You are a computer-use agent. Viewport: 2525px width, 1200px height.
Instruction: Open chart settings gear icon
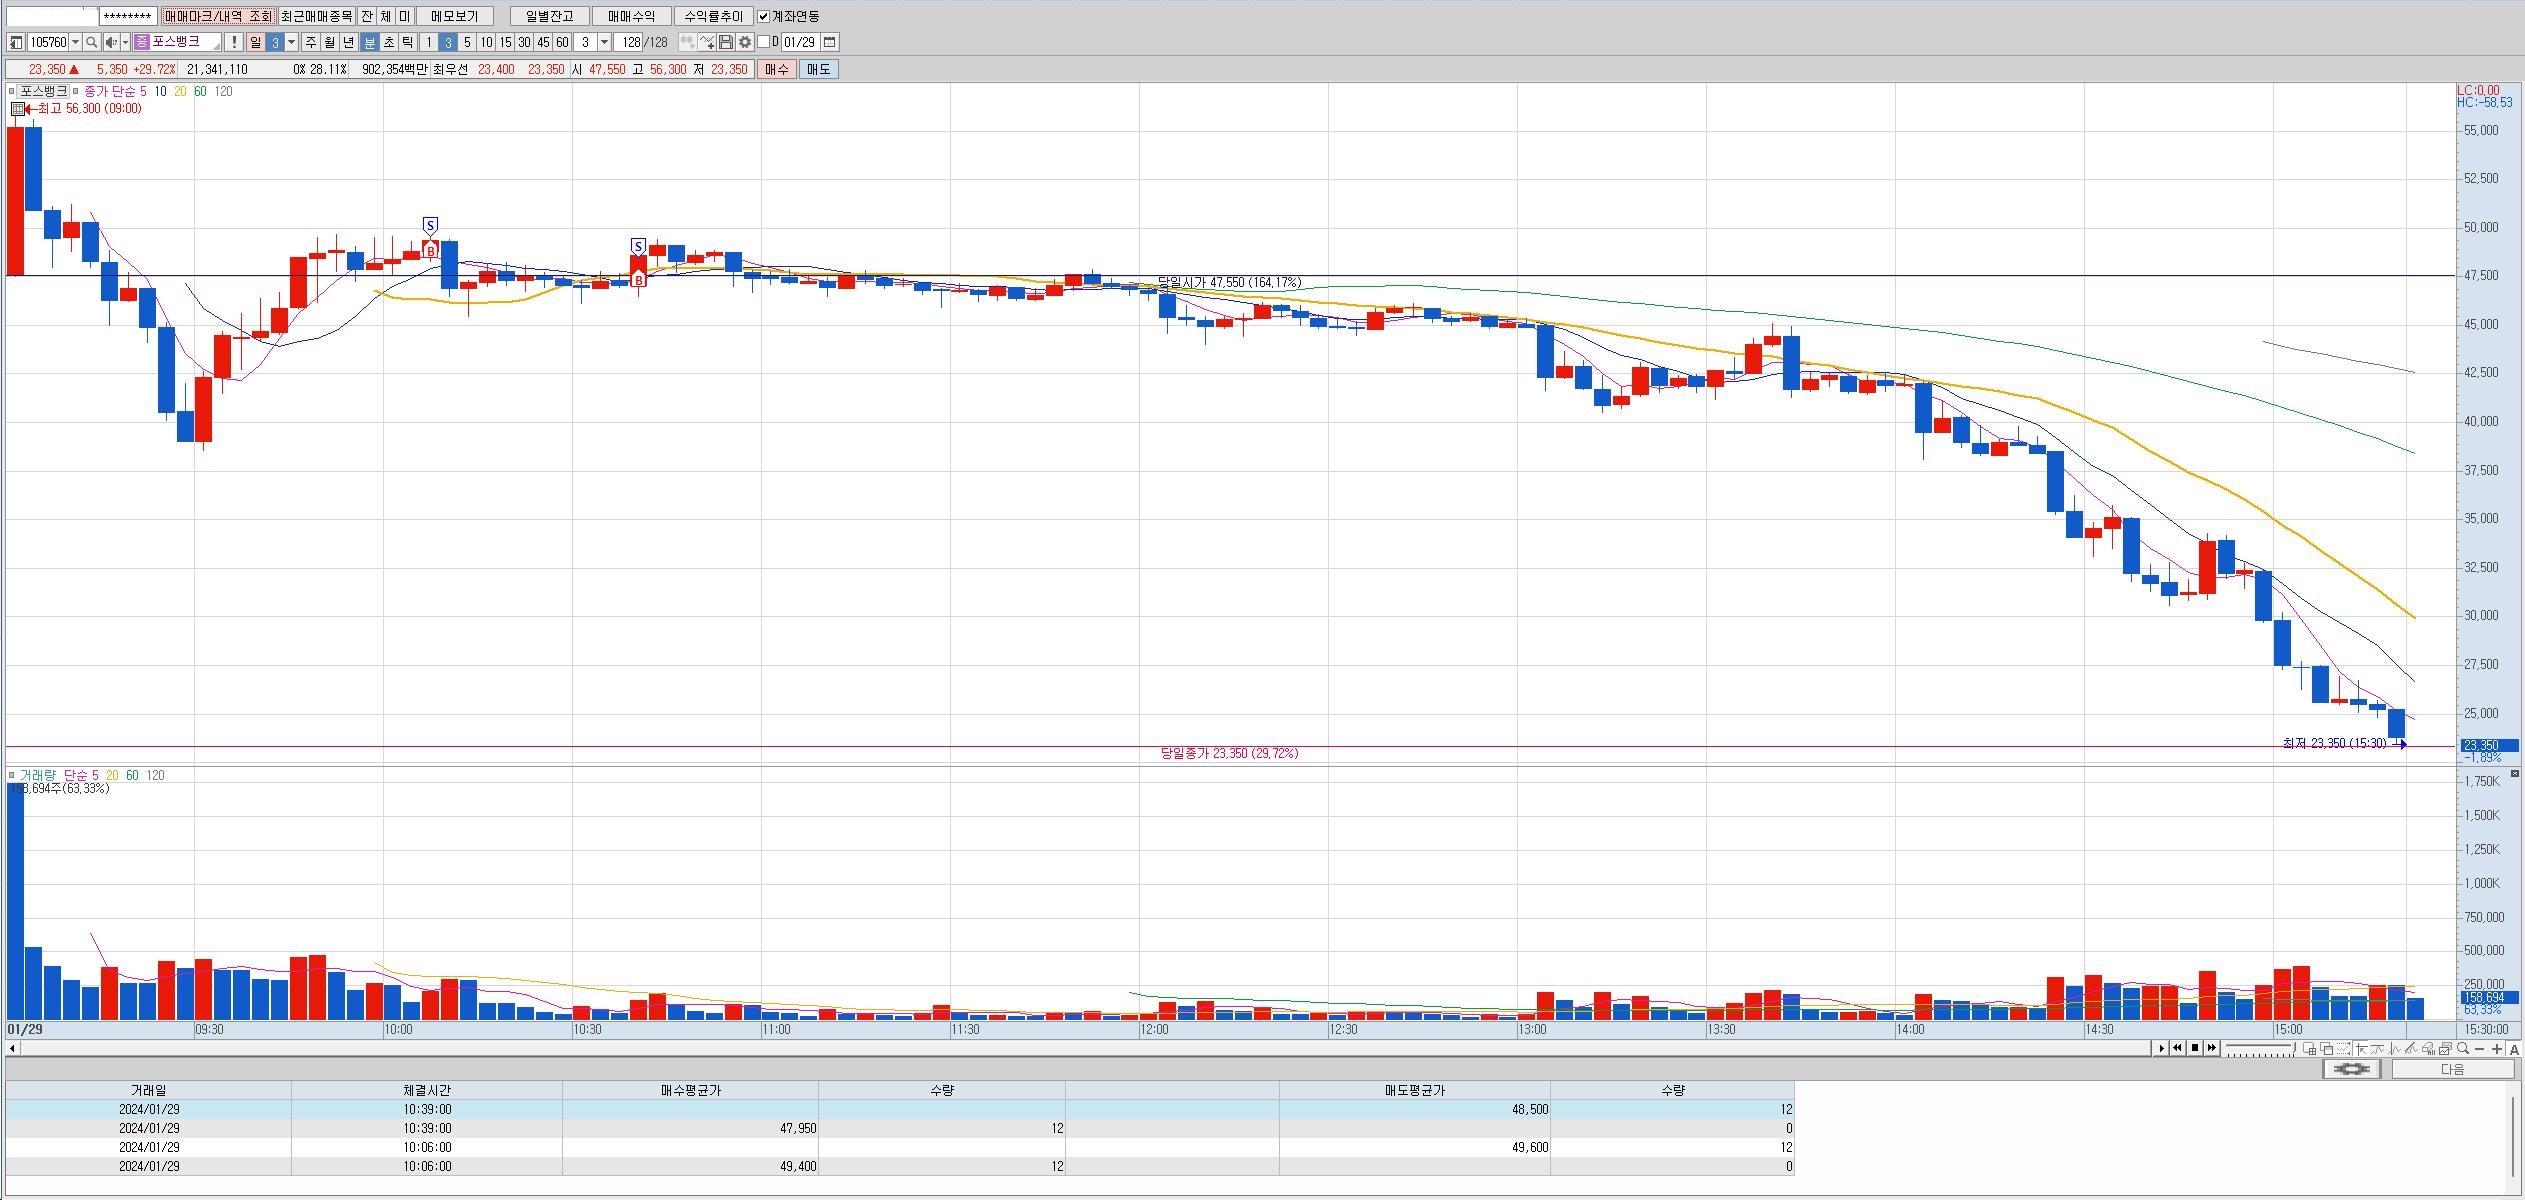[745, 42]
